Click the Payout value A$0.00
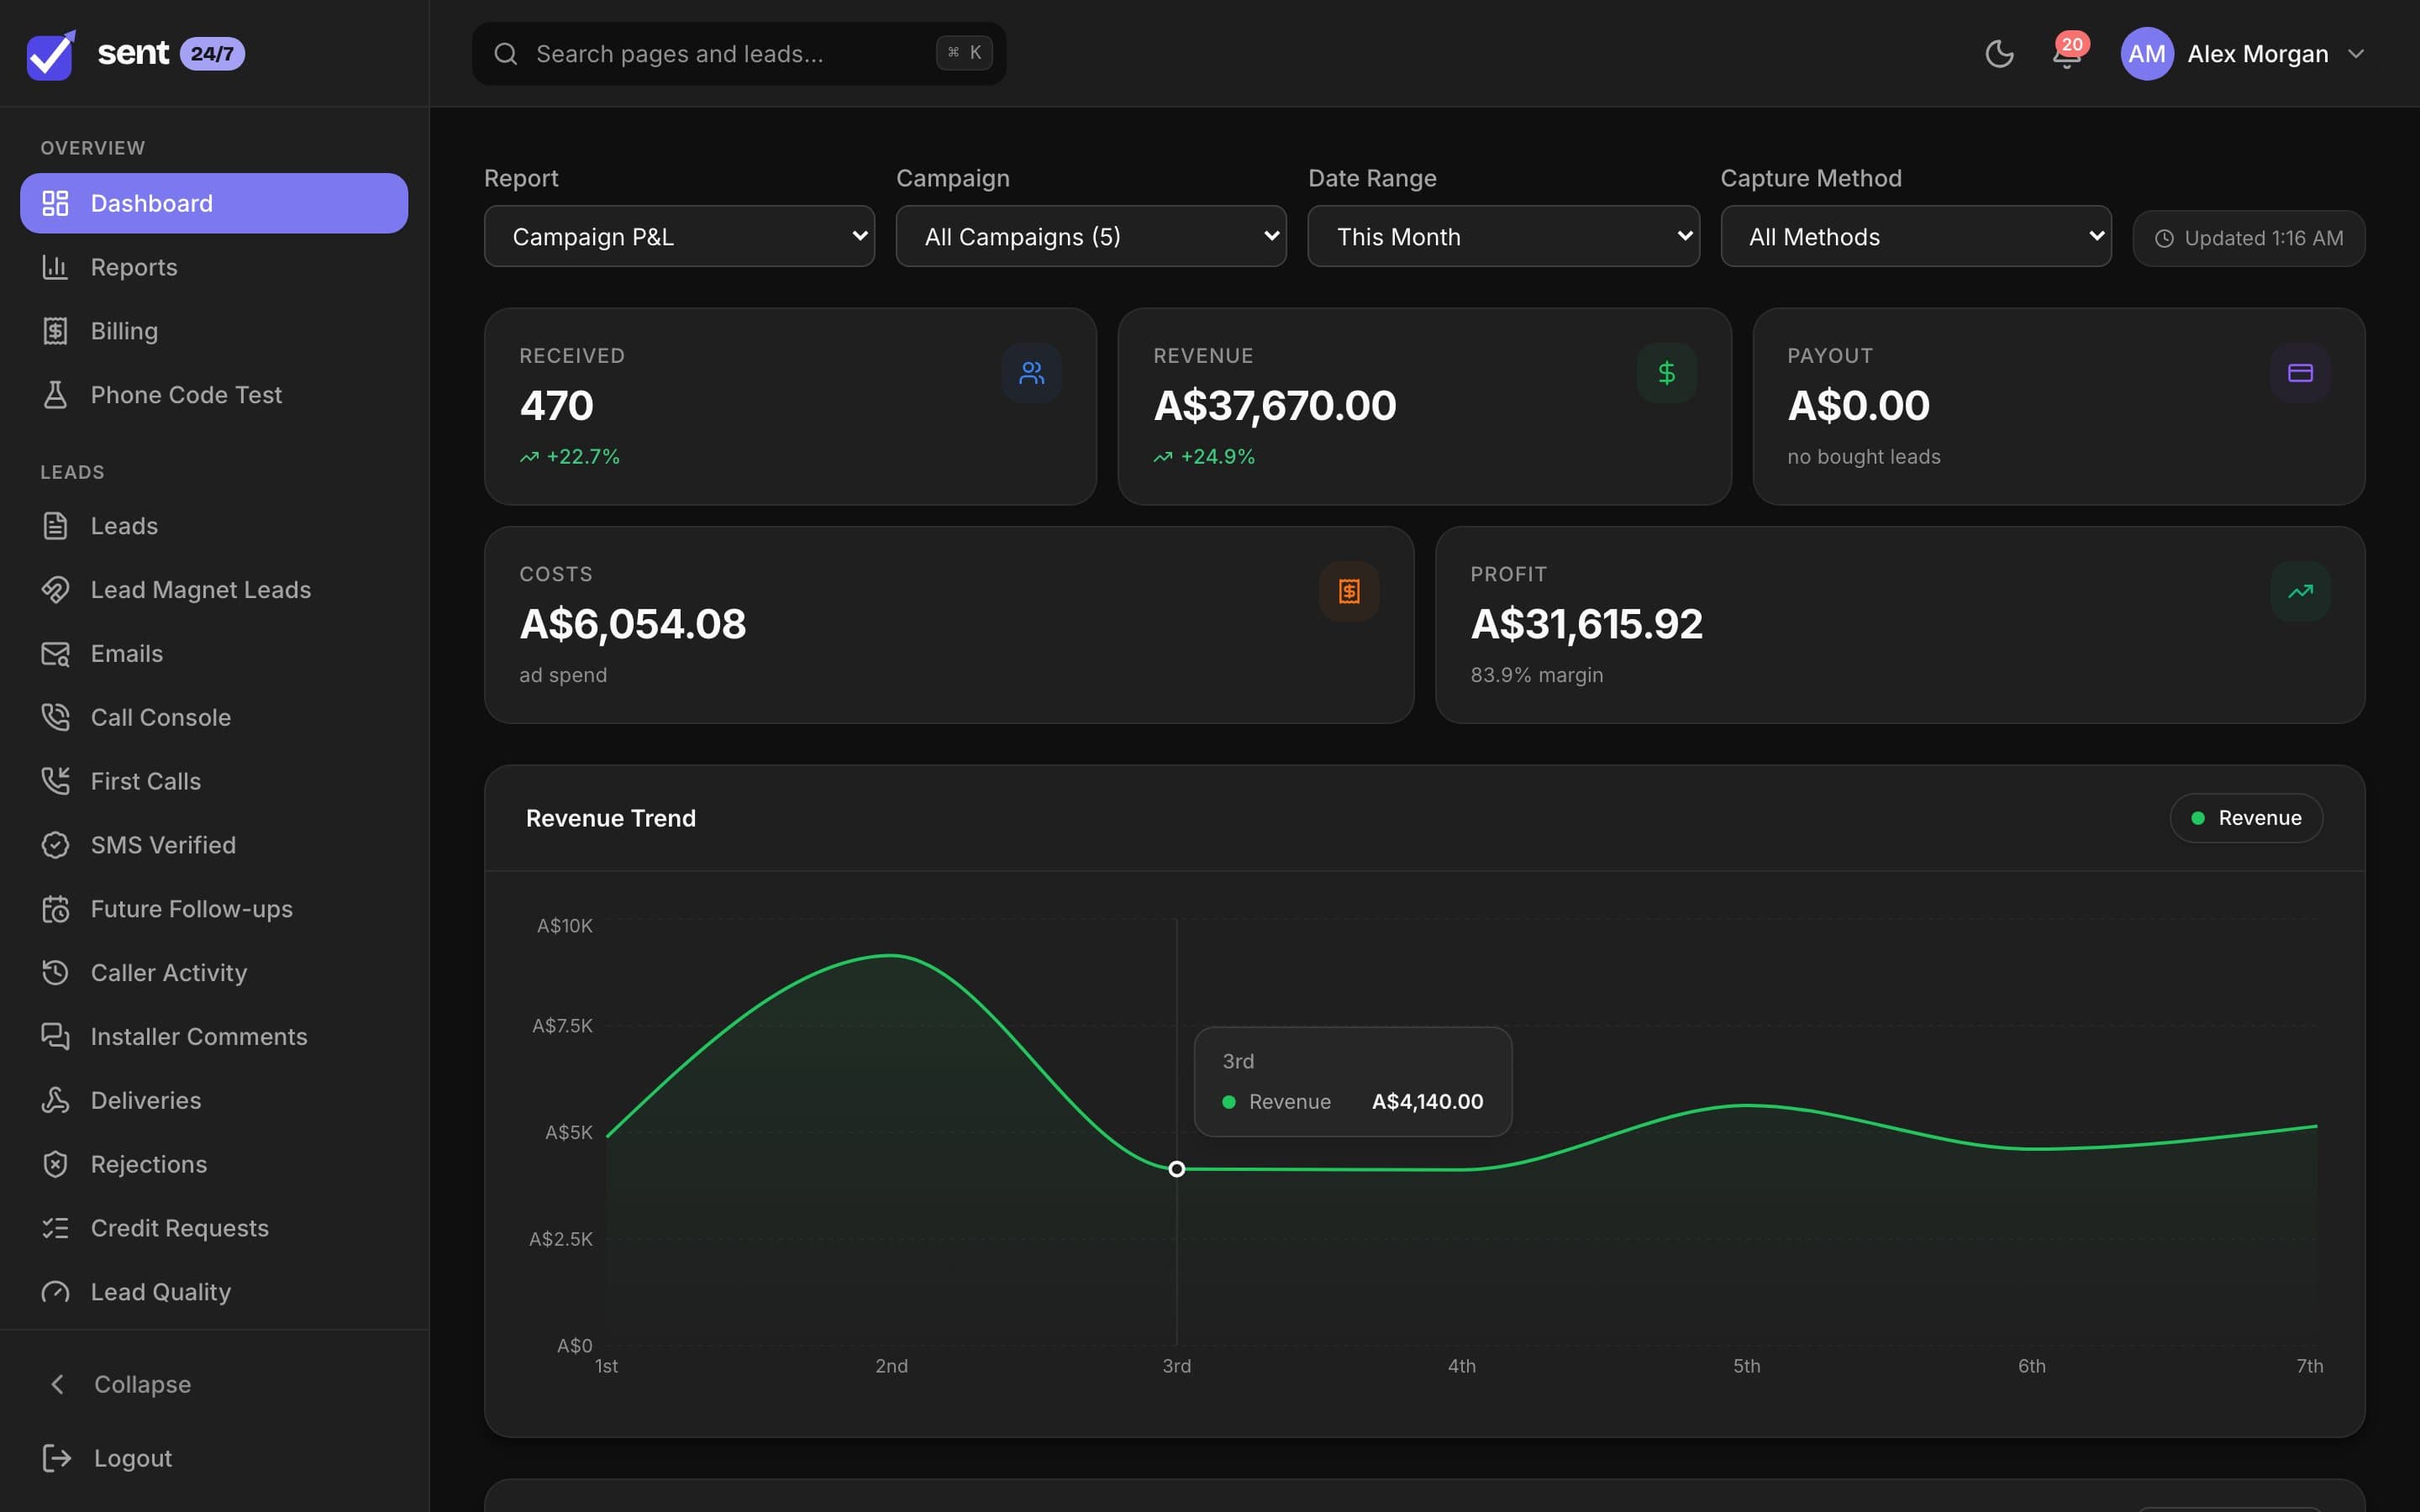This screenshot has width=2420, height=1512. pyautogui.click(x=1858, y=405)
